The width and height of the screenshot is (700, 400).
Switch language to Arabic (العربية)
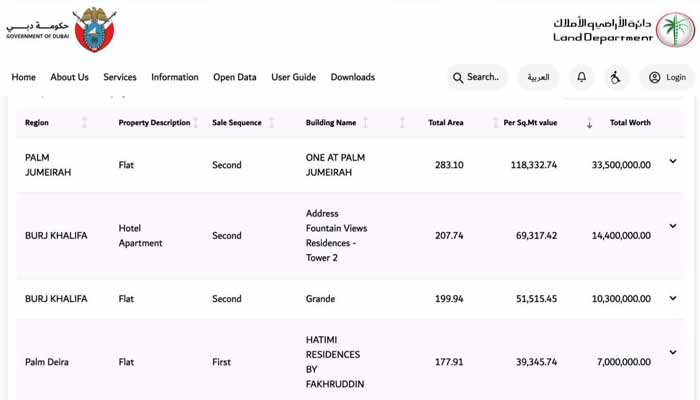tap(538, 77)
